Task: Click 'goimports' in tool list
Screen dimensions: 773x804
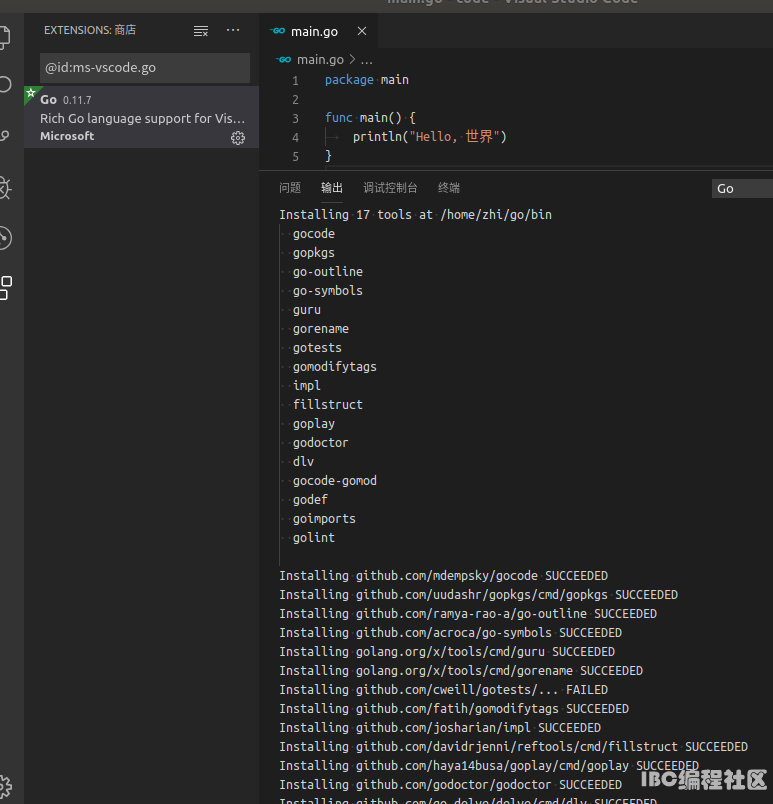Action: point(324,519)
